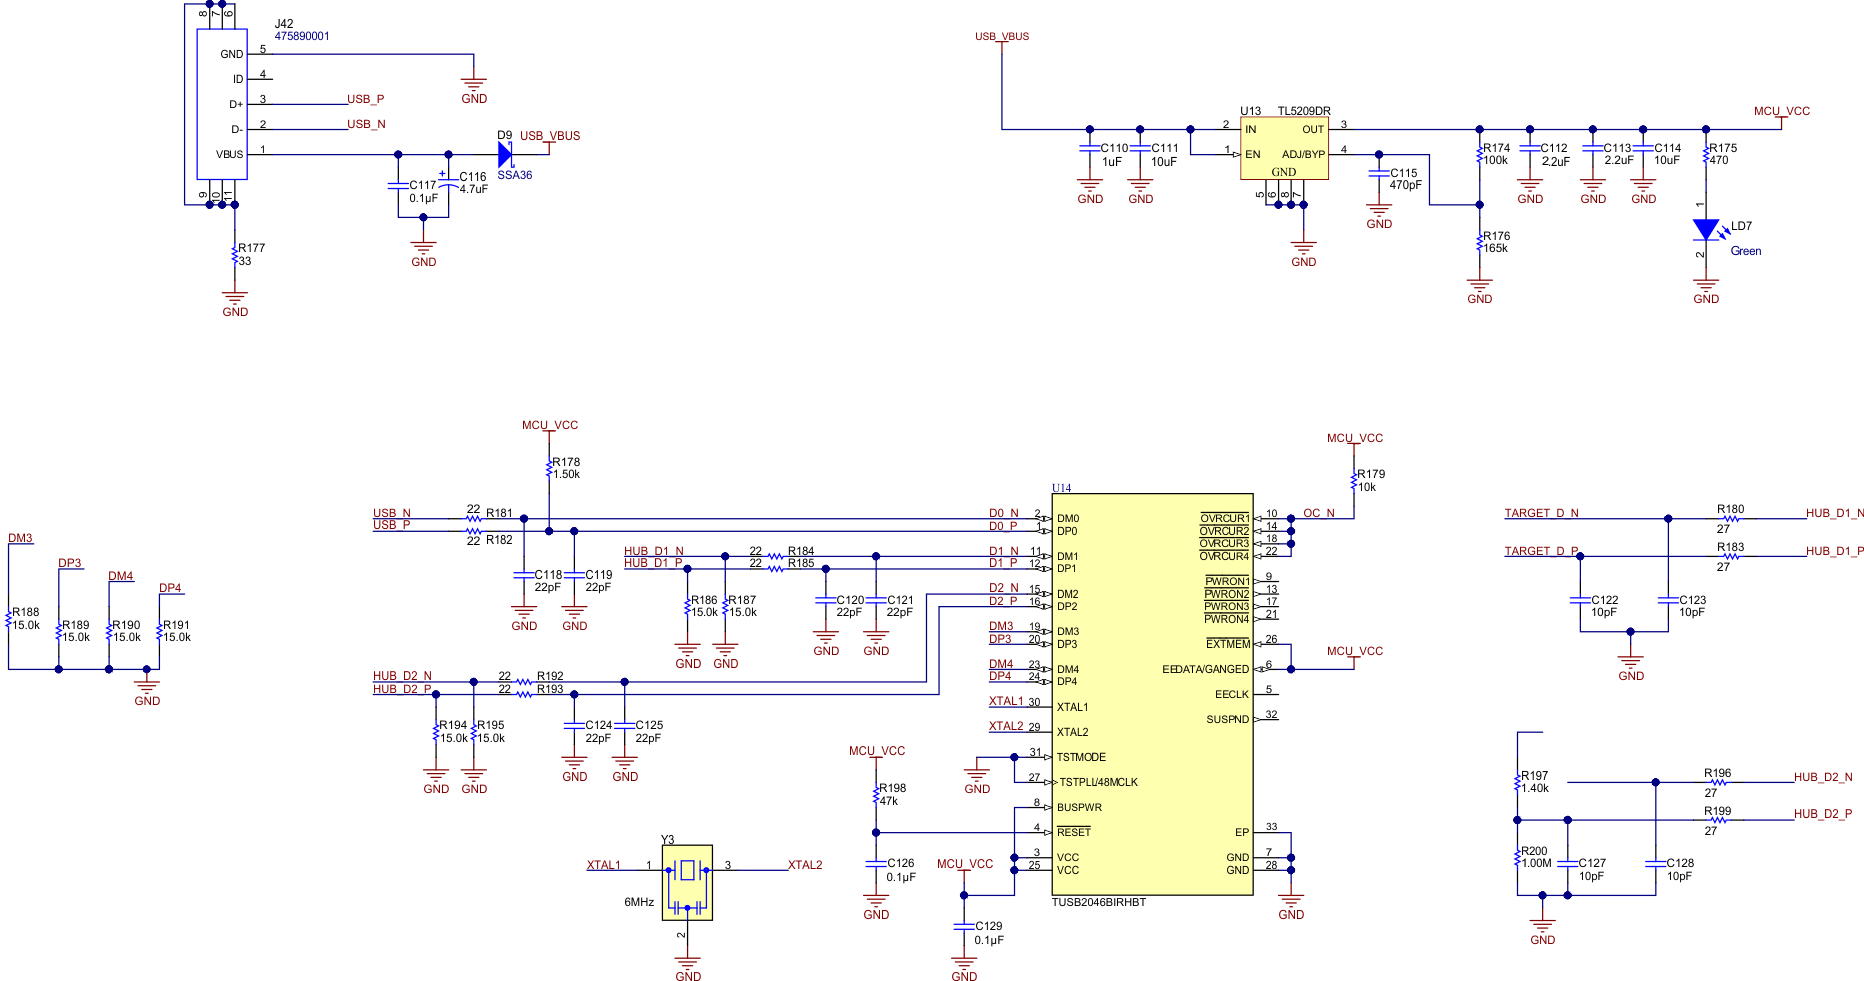Viewport: 1864px width, 981px height.
Task: Select the EEDATA/GANGED pin name on U14
Action: point(1205,669)
